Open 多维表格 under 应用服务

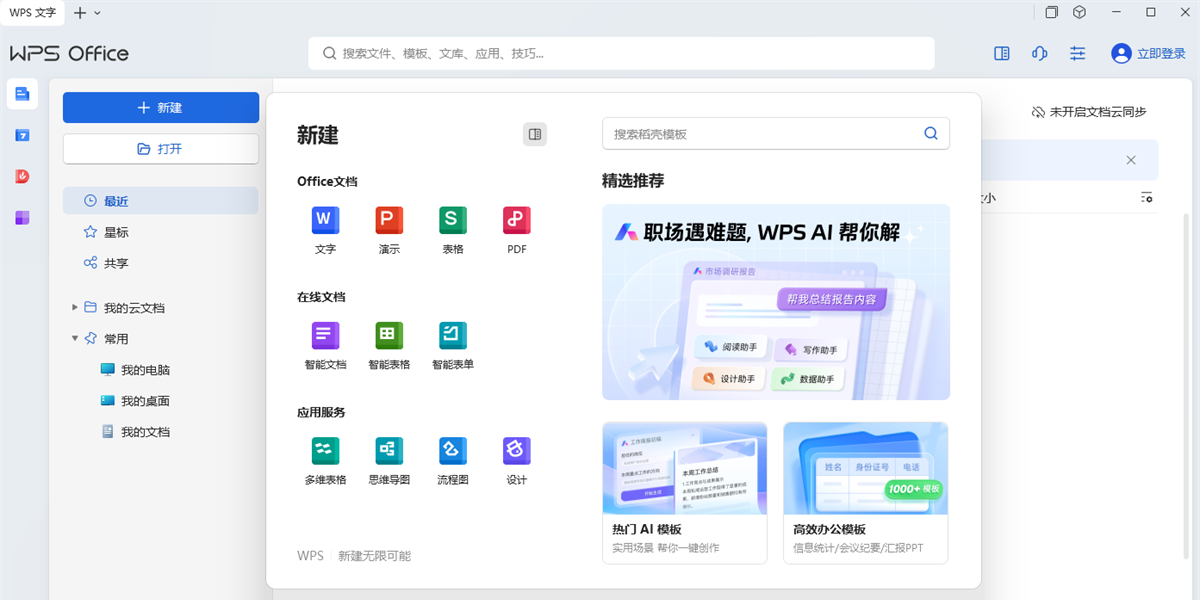(325, 460)
